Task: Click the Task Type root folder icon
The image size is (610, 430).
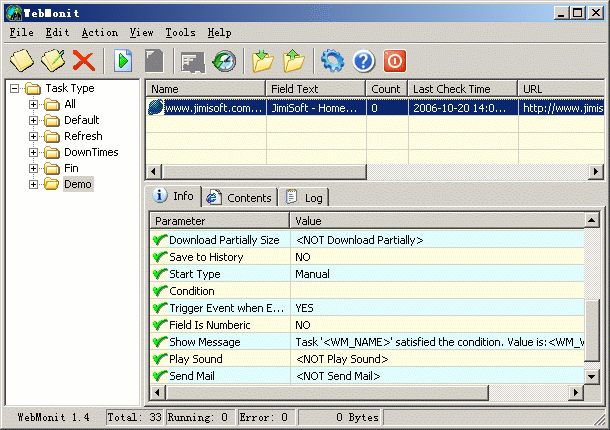Action: 33,88
